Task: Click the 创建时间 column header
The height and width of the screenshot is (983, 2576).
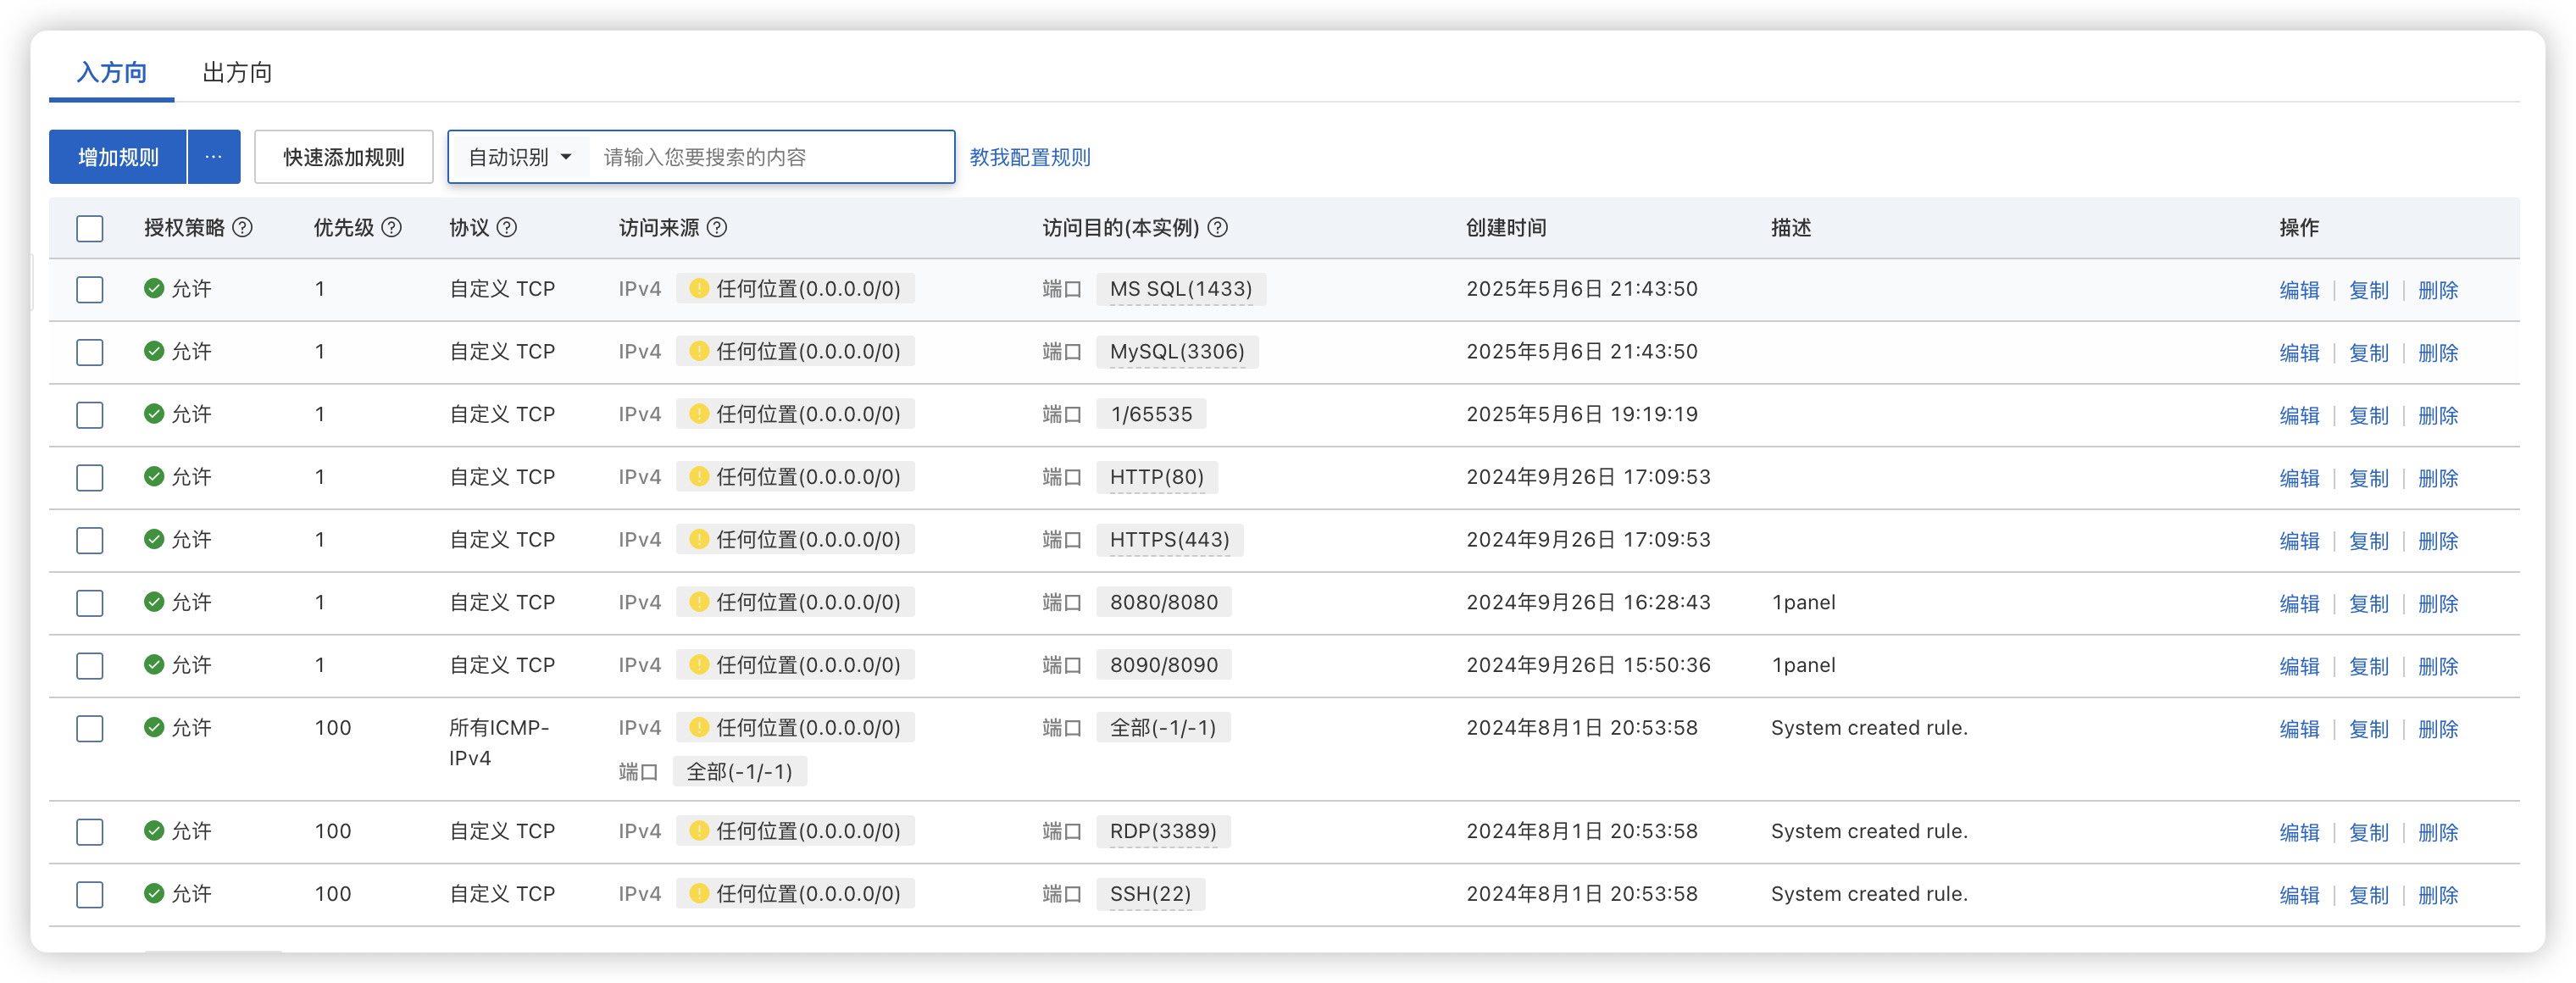Action: point(1506,228)
